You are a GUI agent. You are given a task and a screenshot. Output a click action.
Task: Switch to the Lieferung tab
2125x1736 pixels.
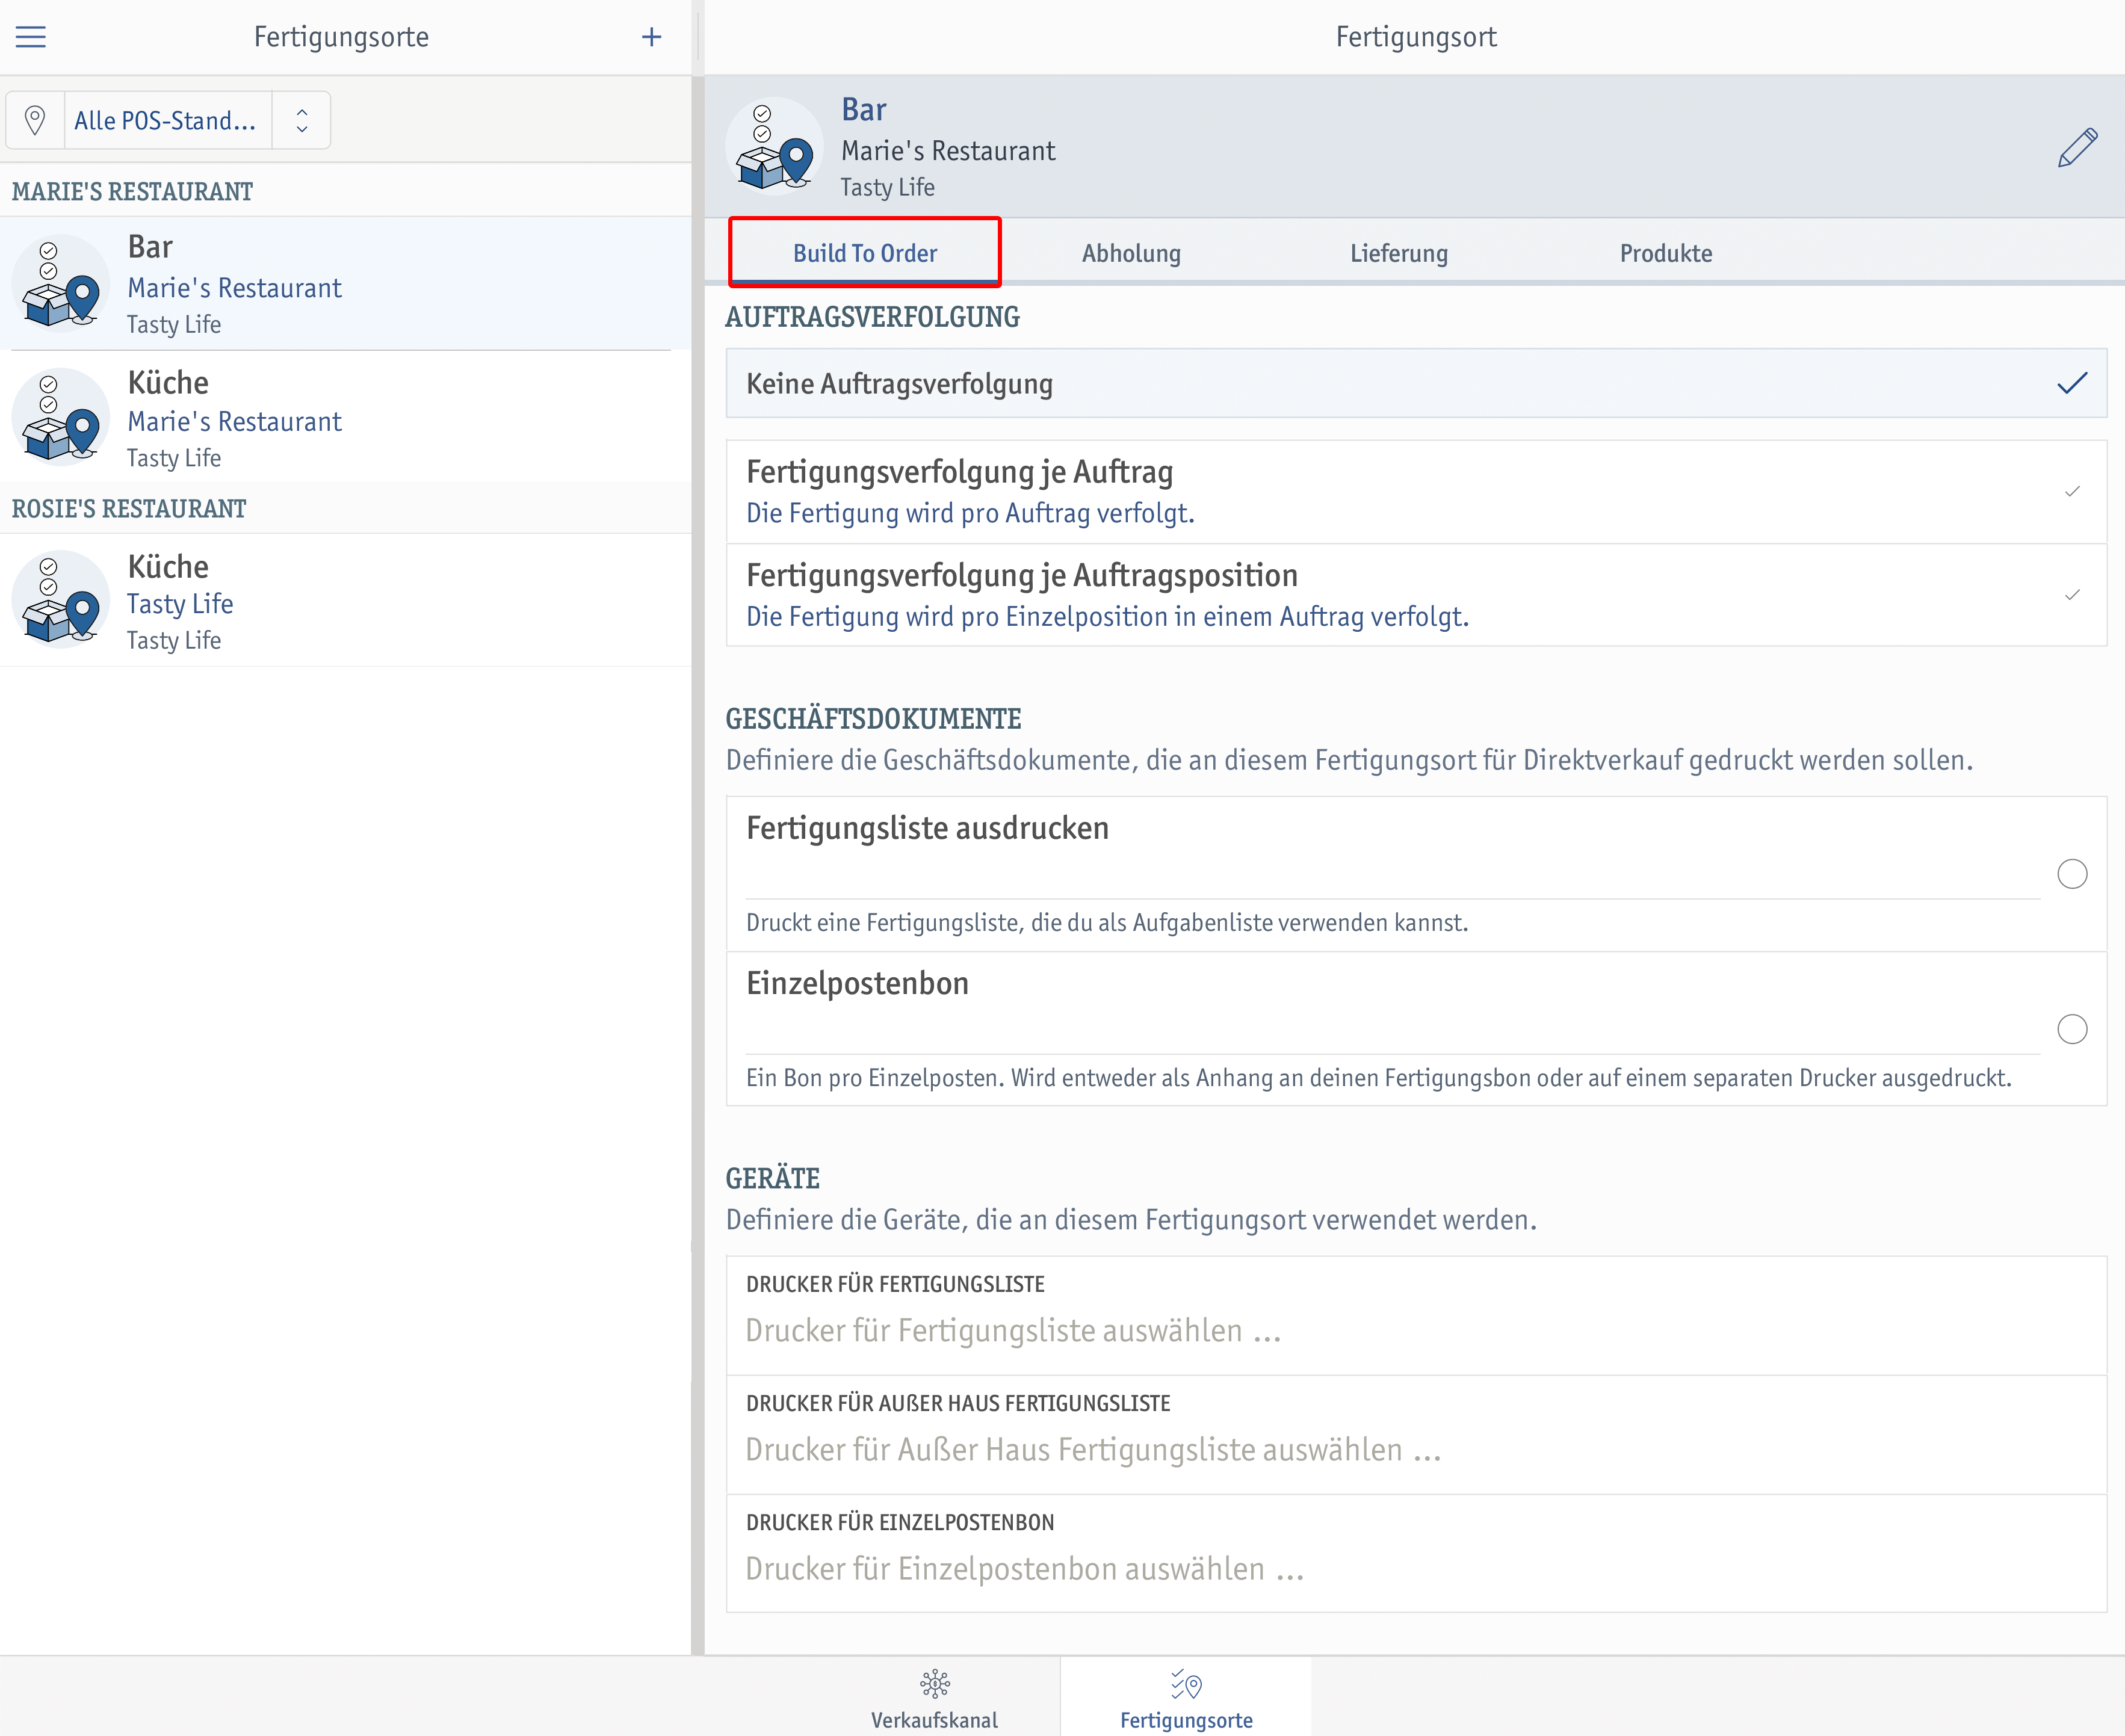(x=1399, y=253)
